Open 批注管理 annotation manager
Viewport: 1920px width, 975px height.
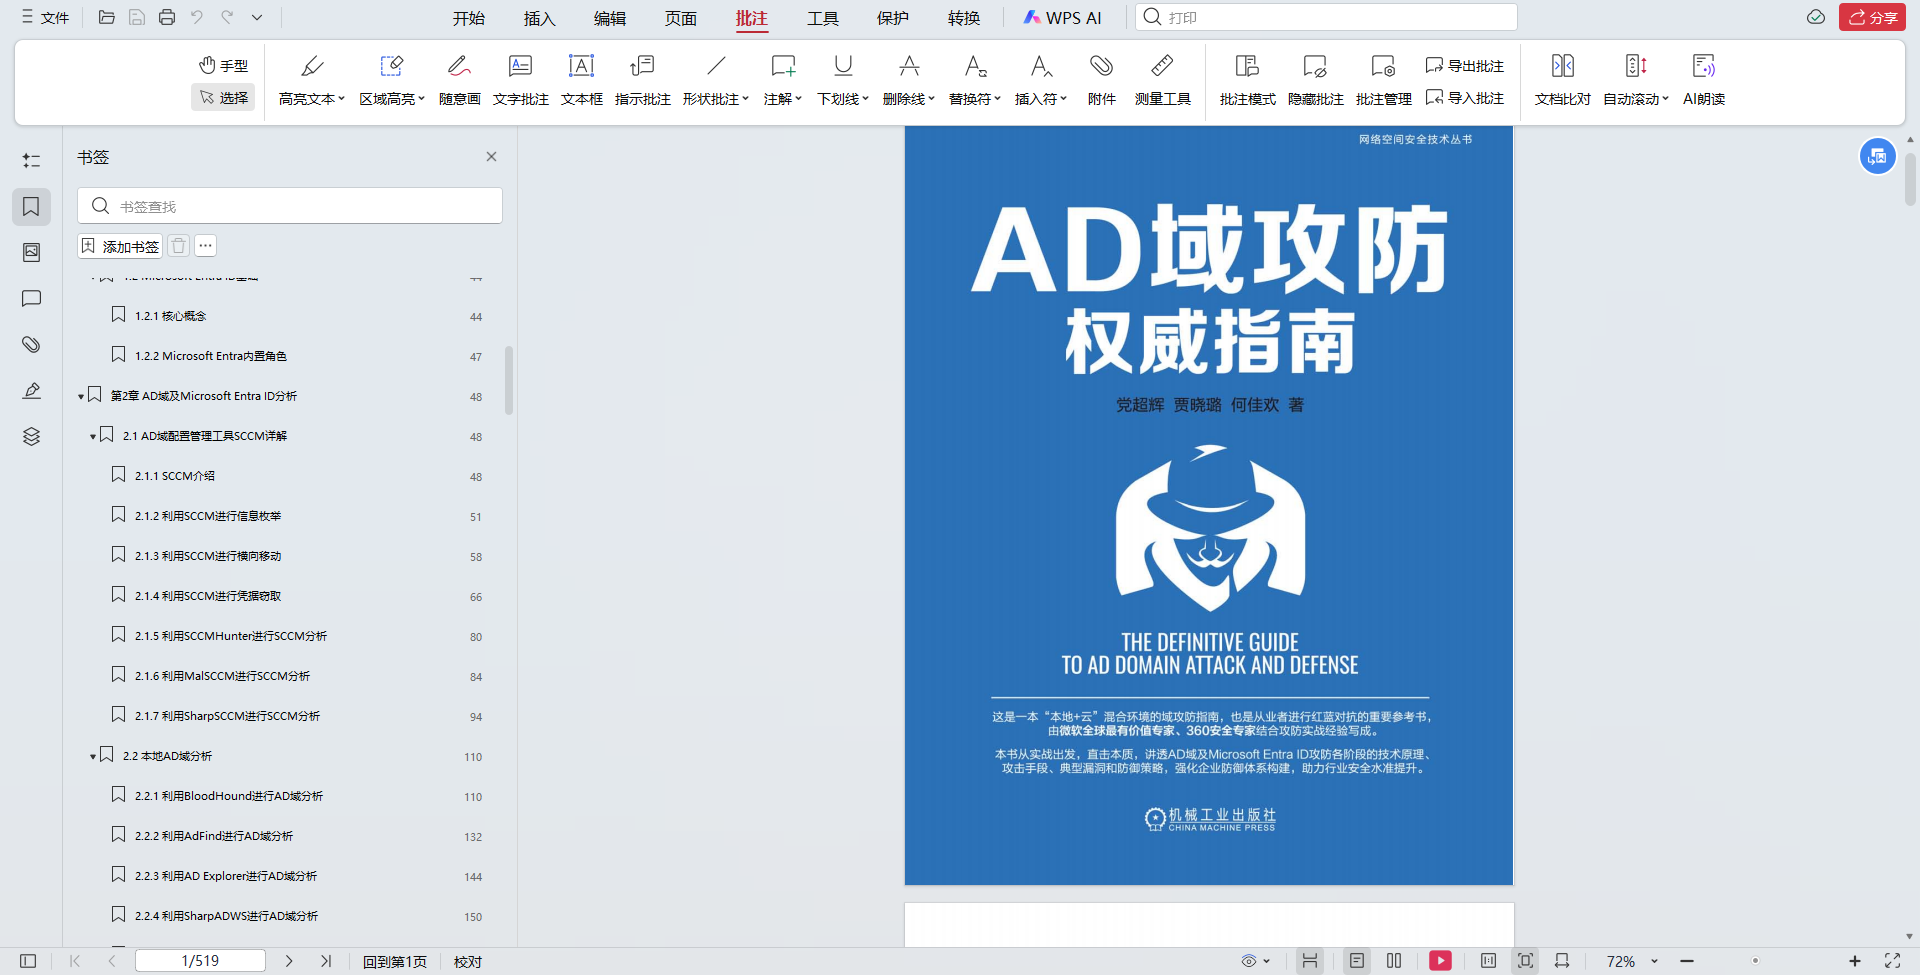tap(1383, 80)
